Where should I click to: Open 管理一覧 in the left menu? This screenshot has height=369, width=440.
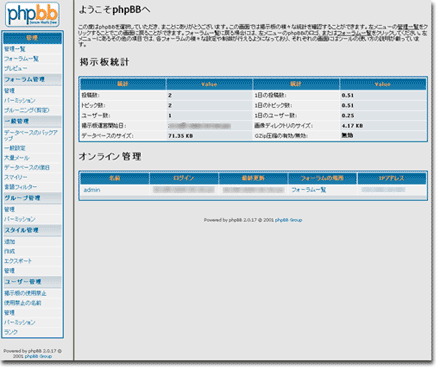pyautogui.click(x=15, y=49)
